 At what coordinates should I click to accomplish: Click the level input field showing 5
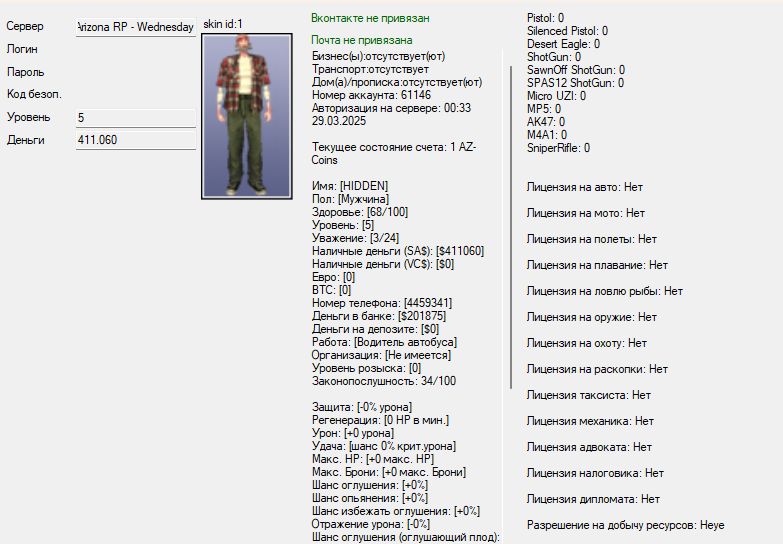tap(136, 118)
